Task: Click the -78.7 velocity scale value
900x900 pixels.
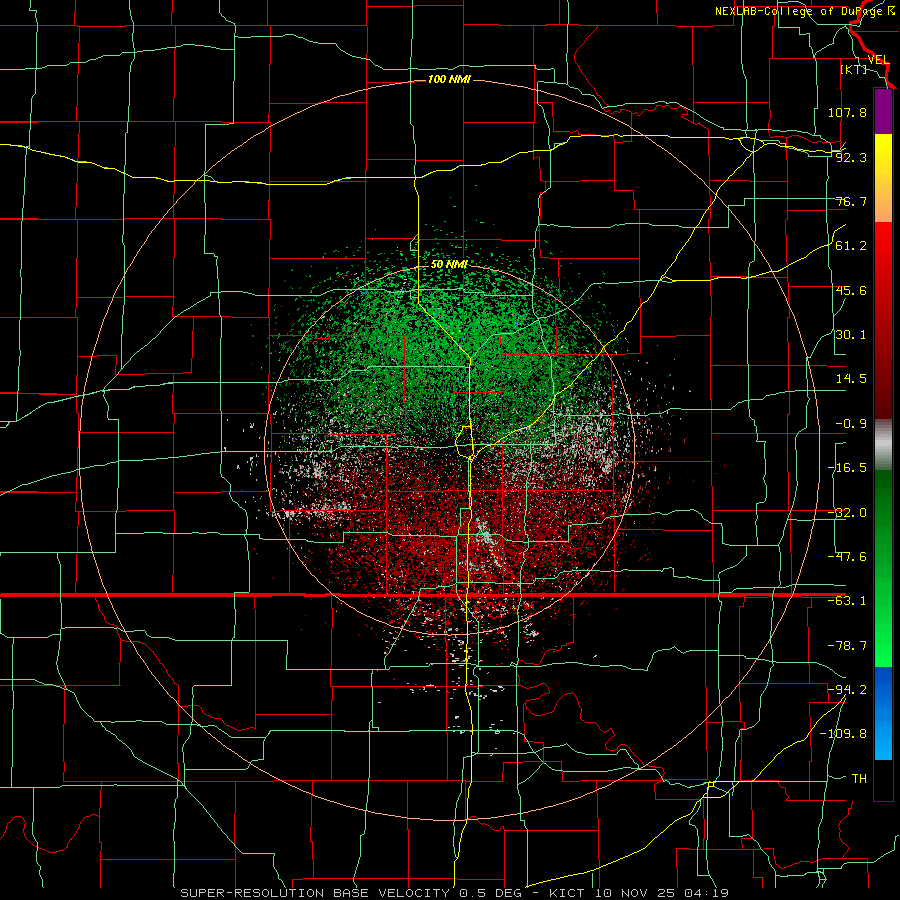Action: [847, 646]
